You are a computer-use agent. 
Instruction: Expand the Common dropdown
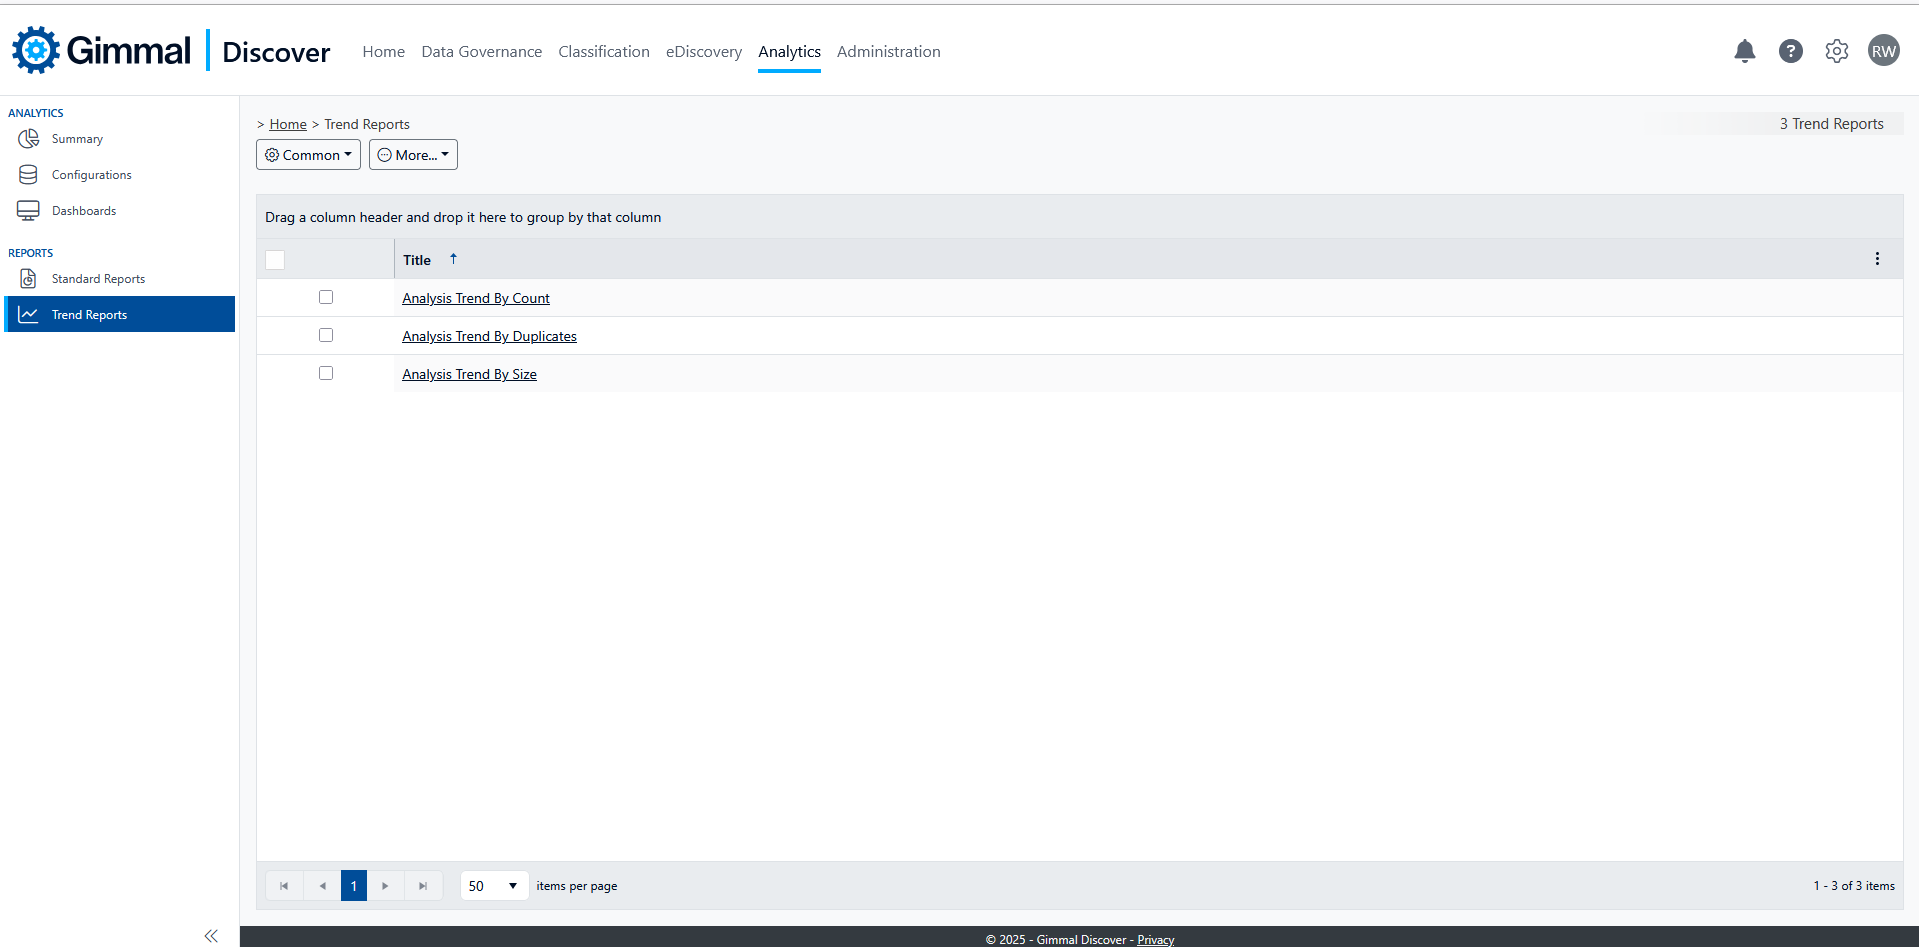[x=308, y=155]
